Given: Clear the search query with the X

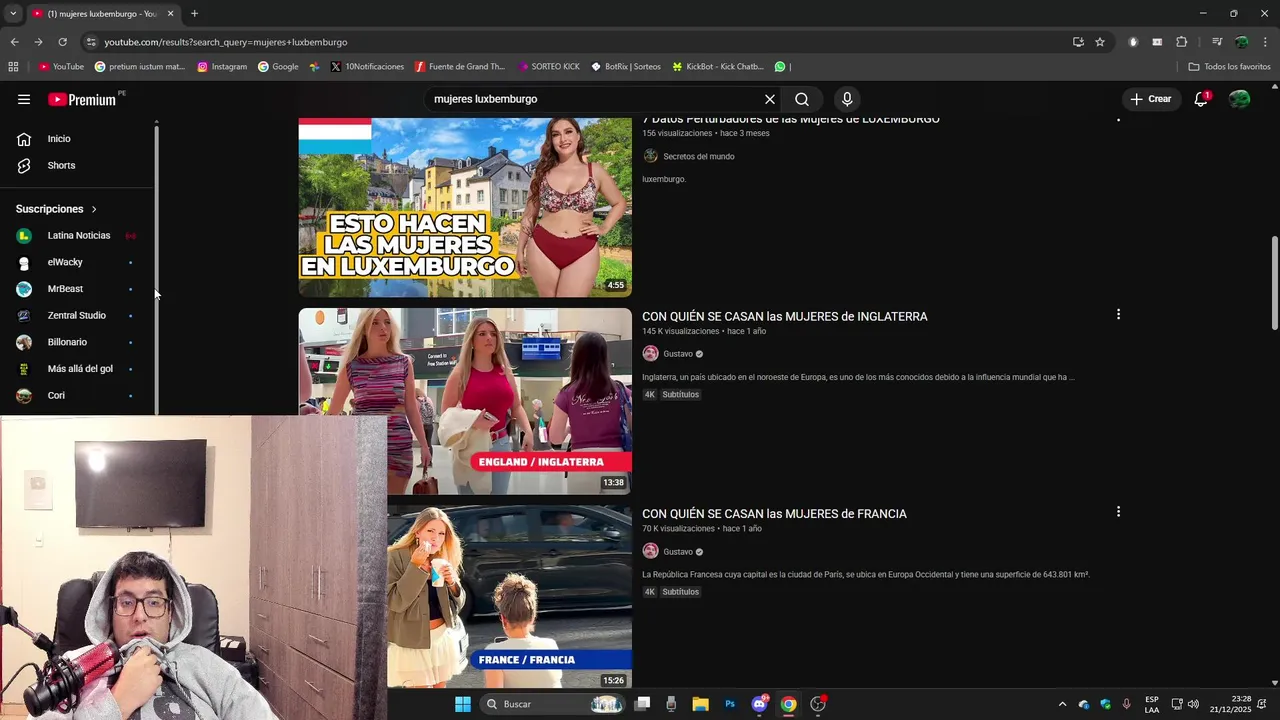Looking at the screenshot, I should click(x=770, y=99).
